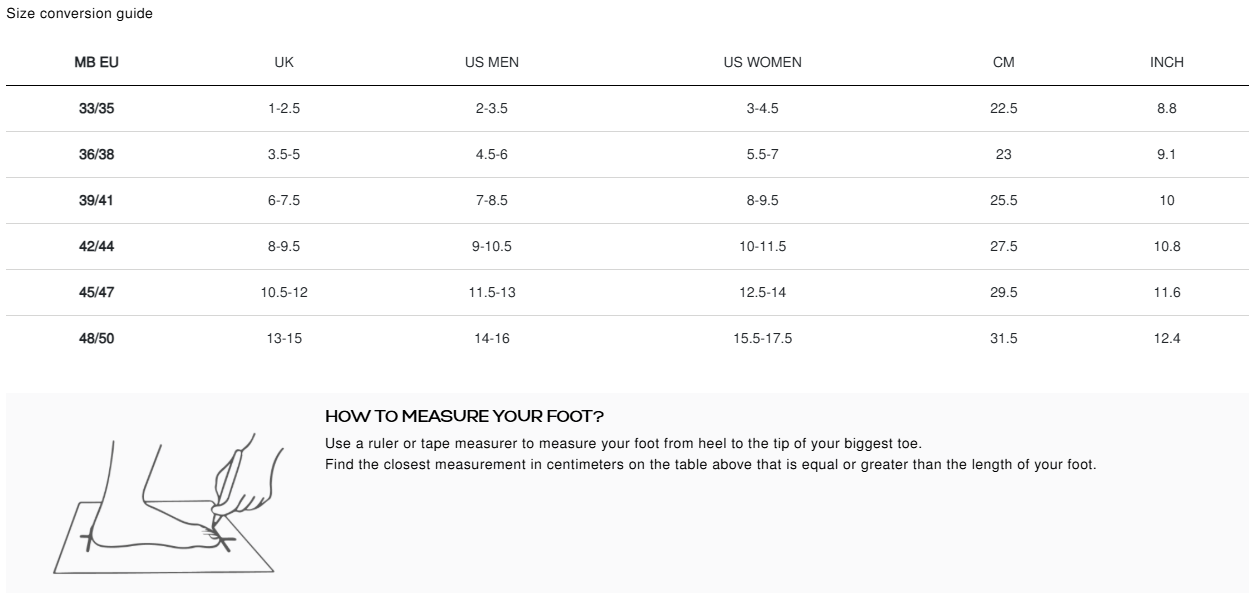The image size is (1254, 593).
Task: Click the CM column header
Action: (x=1003, y=62)
